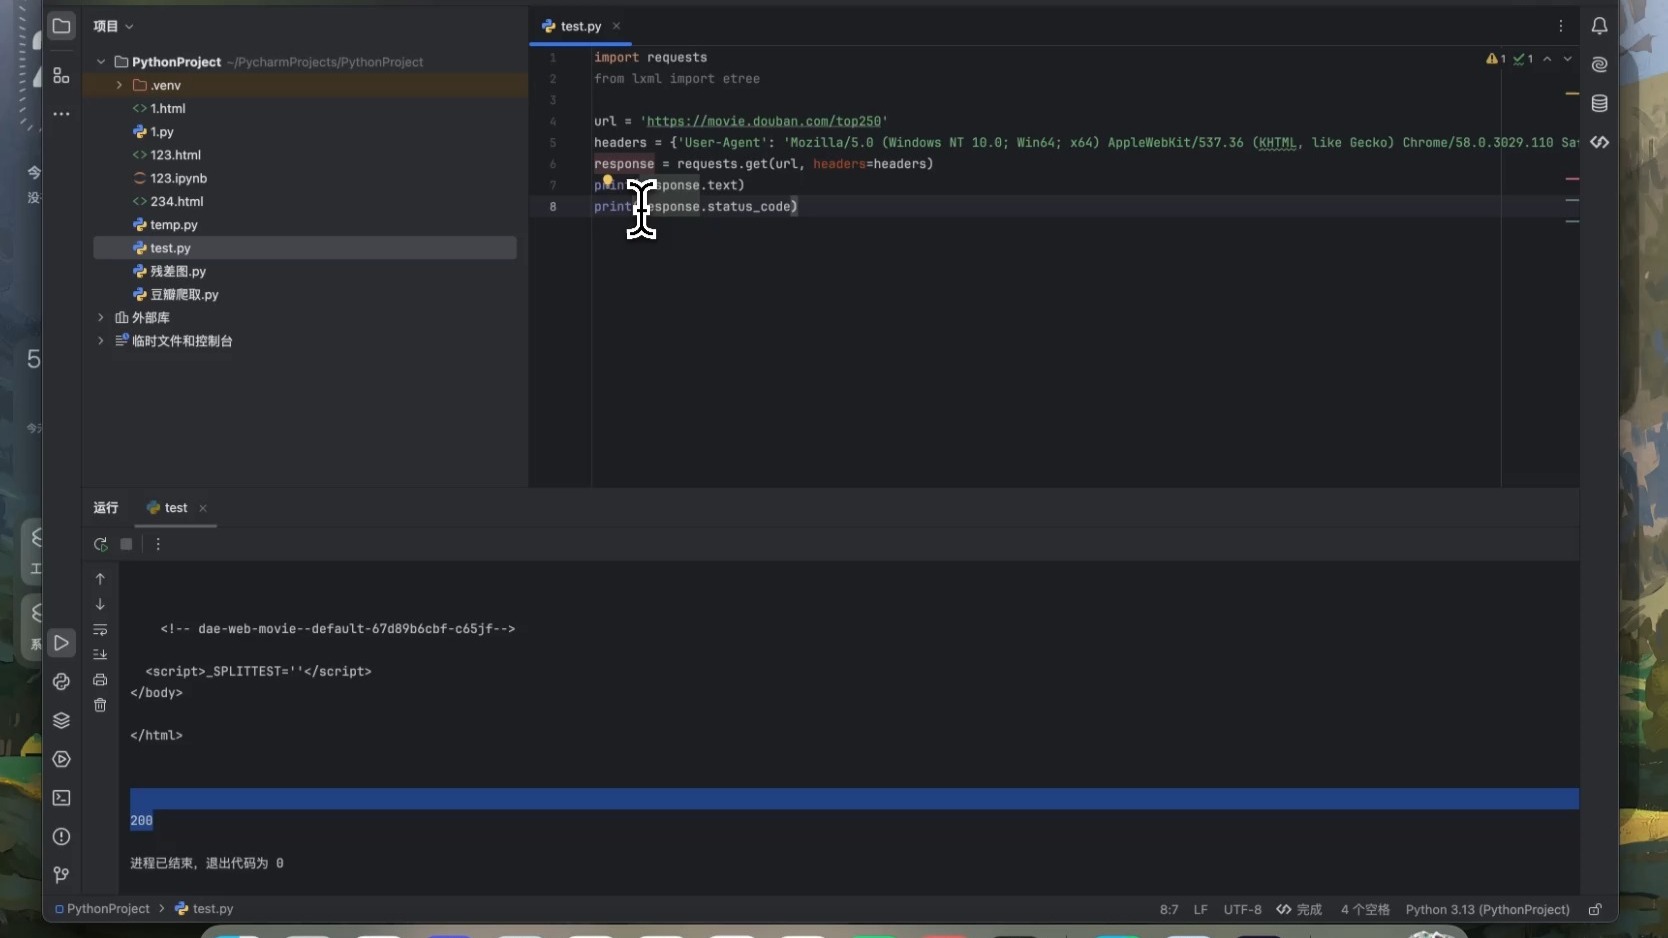Open the Problems tool window icon
Viewport: 1668px width, 938px height.
pyautogui.click(x=61, y=837)
